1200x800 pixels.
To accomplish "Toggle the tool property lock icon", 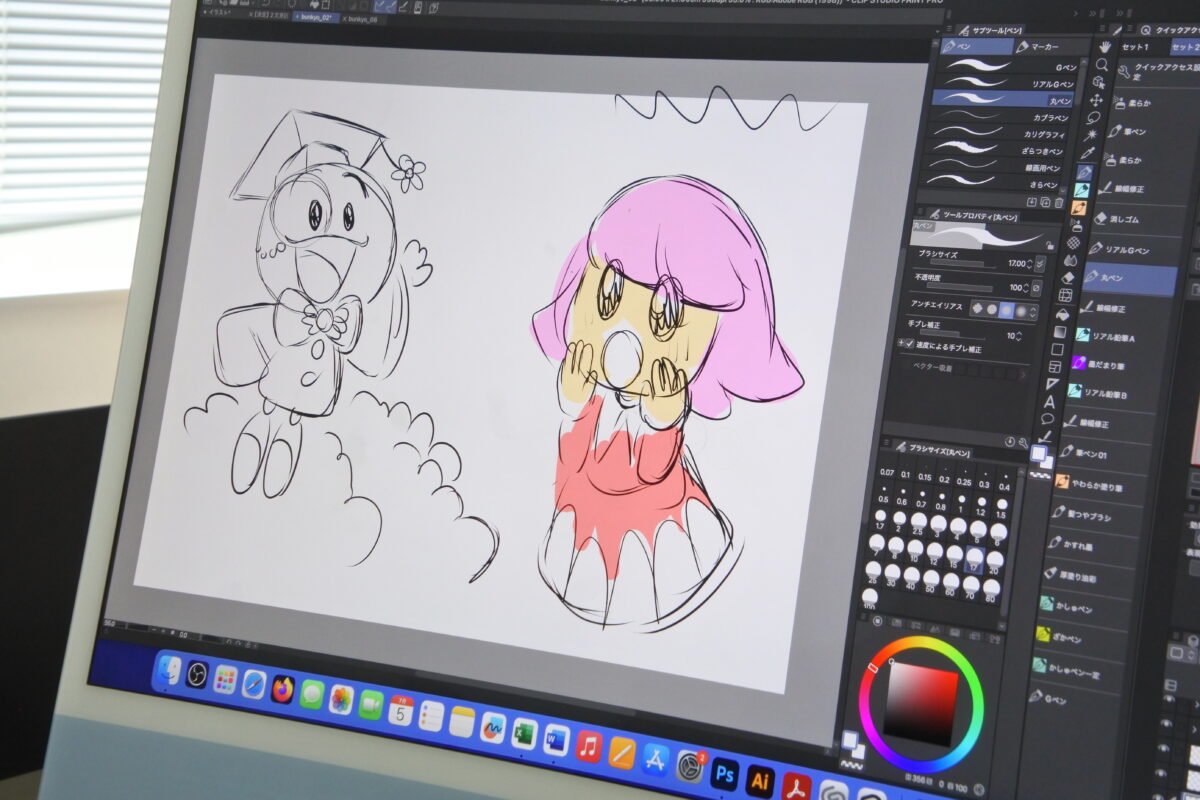I will pos(1049,243).
